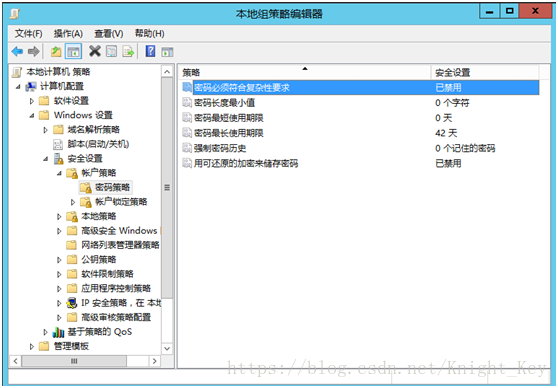Open the 操作(A) menu

68,33
